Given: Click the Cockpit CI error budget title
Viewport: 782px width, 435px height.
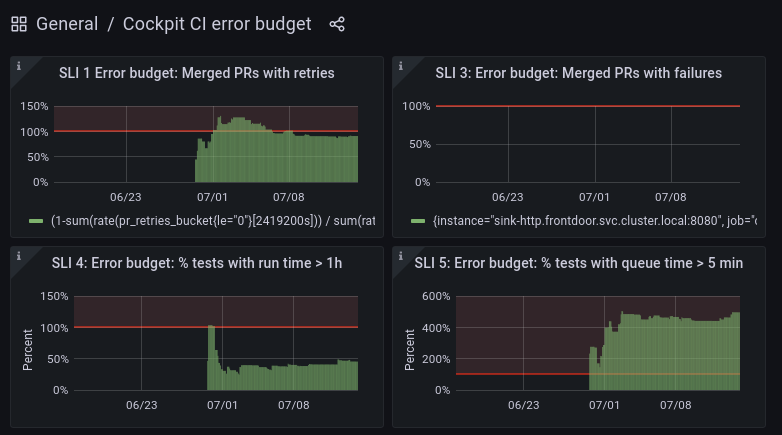Looking at the screenshot, I should tap(217, 24).
